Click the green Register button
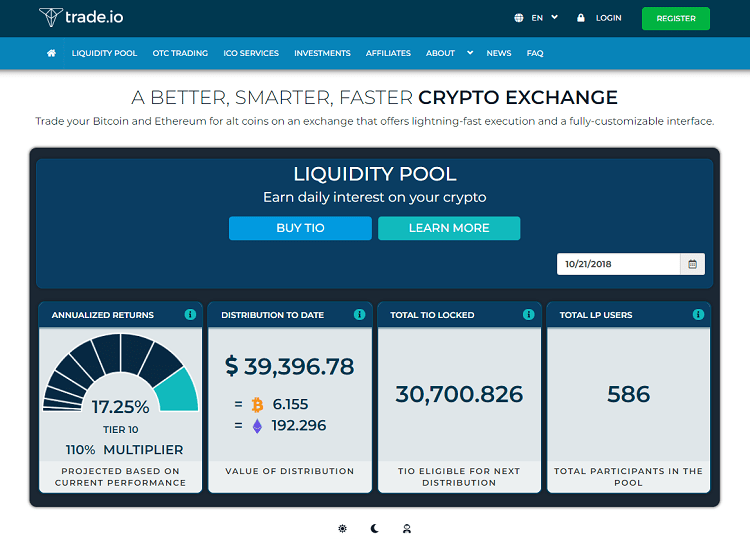The height and width of the screenshot is (539, 750). (675, 18)
